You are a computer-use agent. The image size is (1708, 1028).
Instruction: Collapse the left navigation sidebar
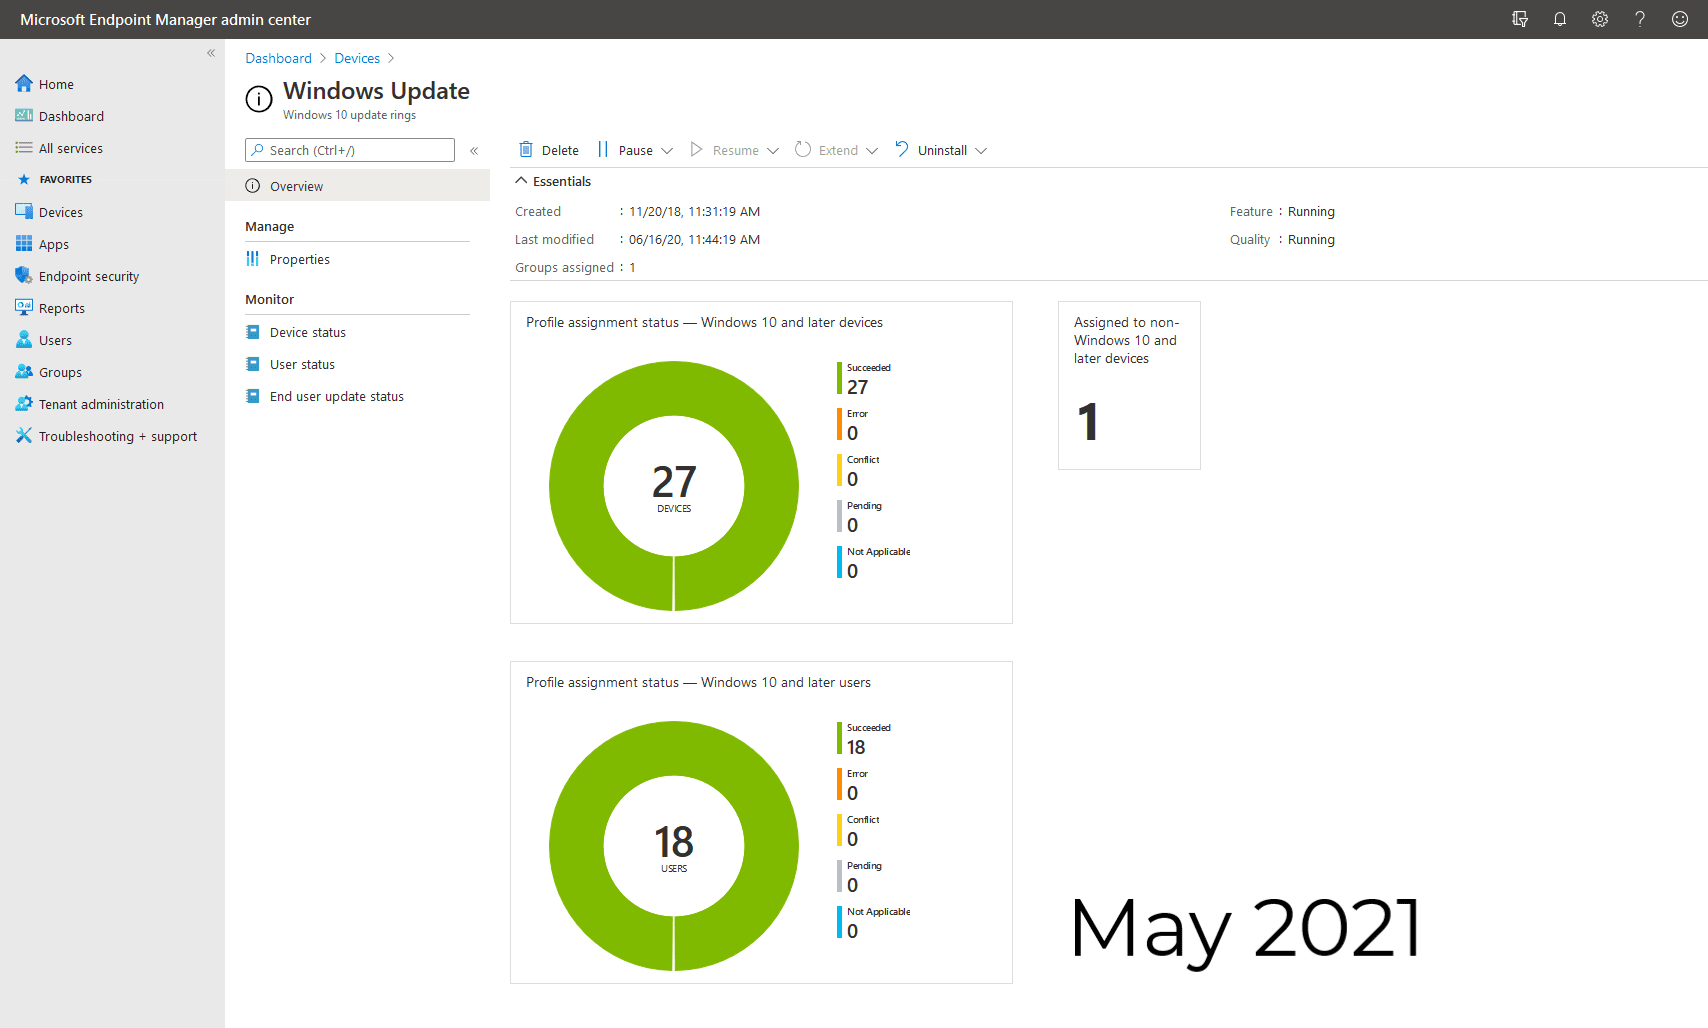211,53
